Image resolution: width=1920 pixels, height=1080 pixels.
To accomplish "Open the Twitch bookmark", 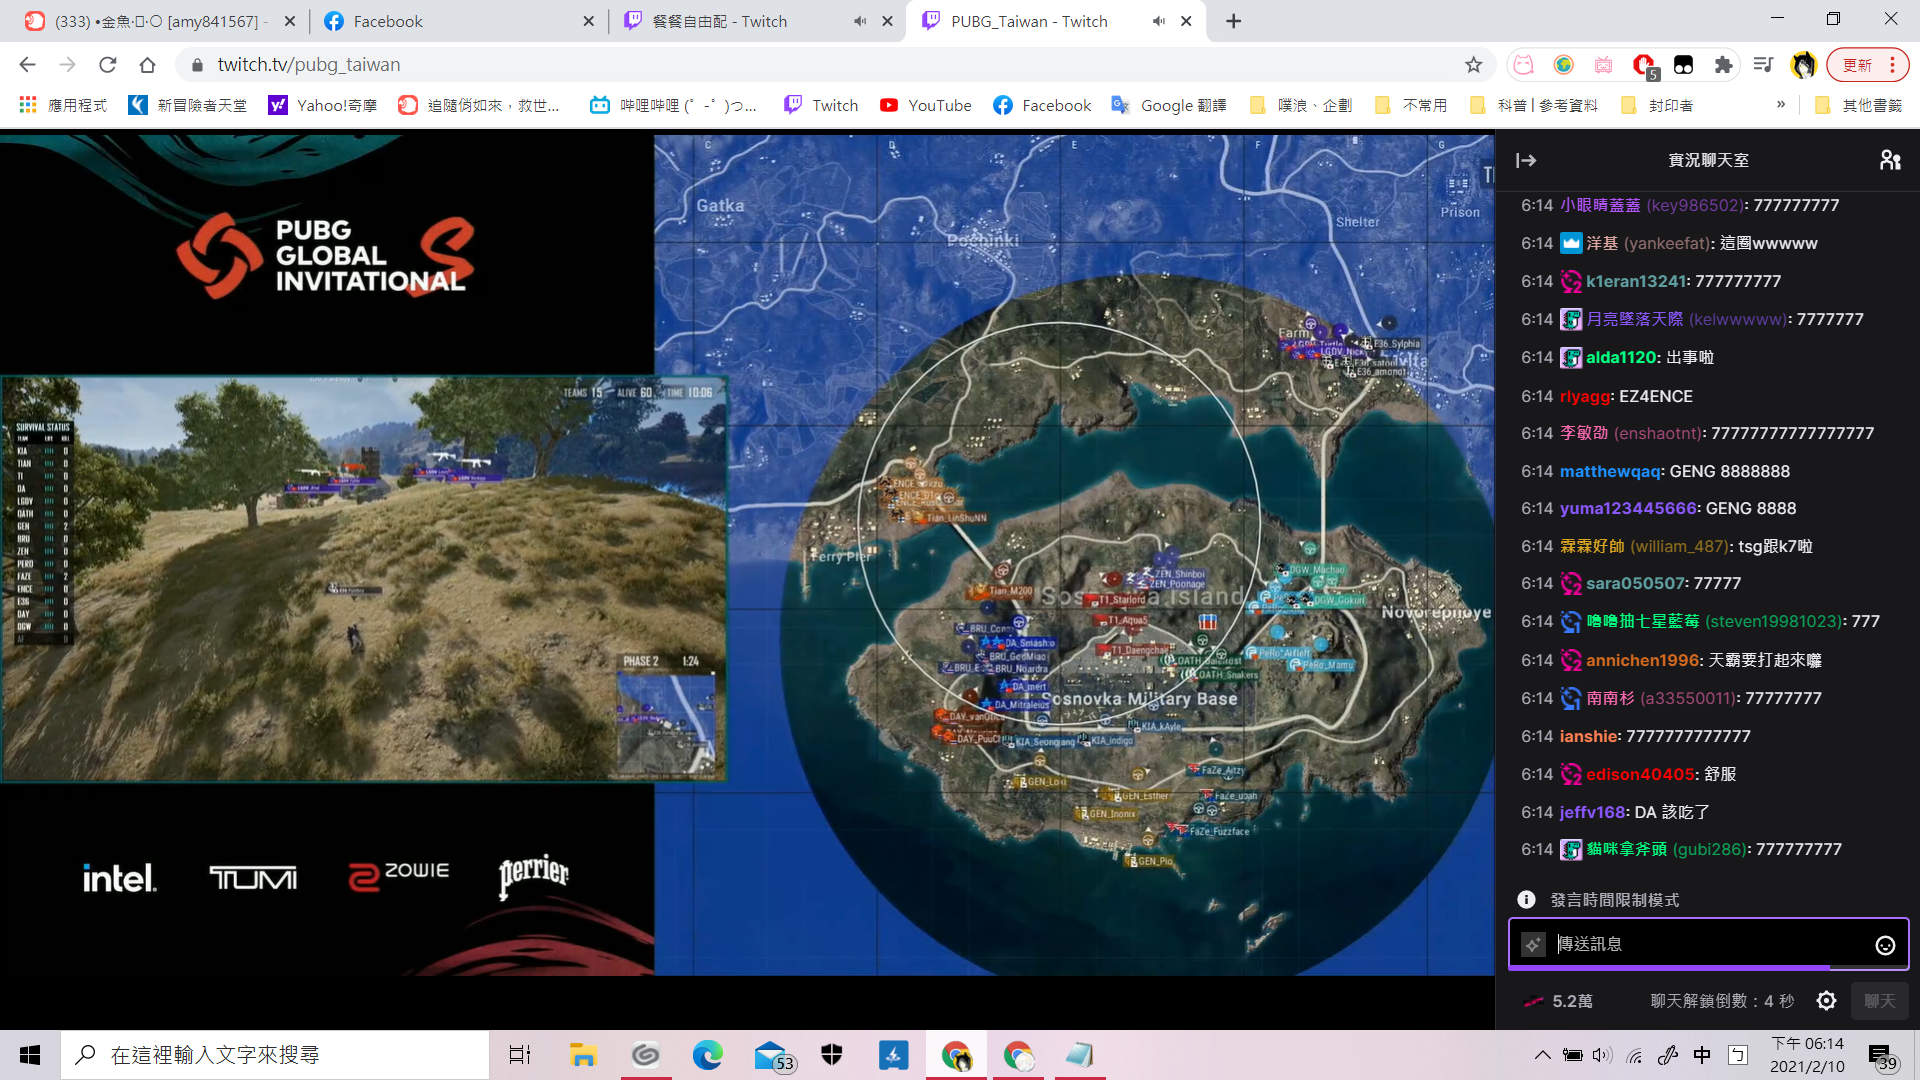I will pyautogui.click(x=821, y=105).
